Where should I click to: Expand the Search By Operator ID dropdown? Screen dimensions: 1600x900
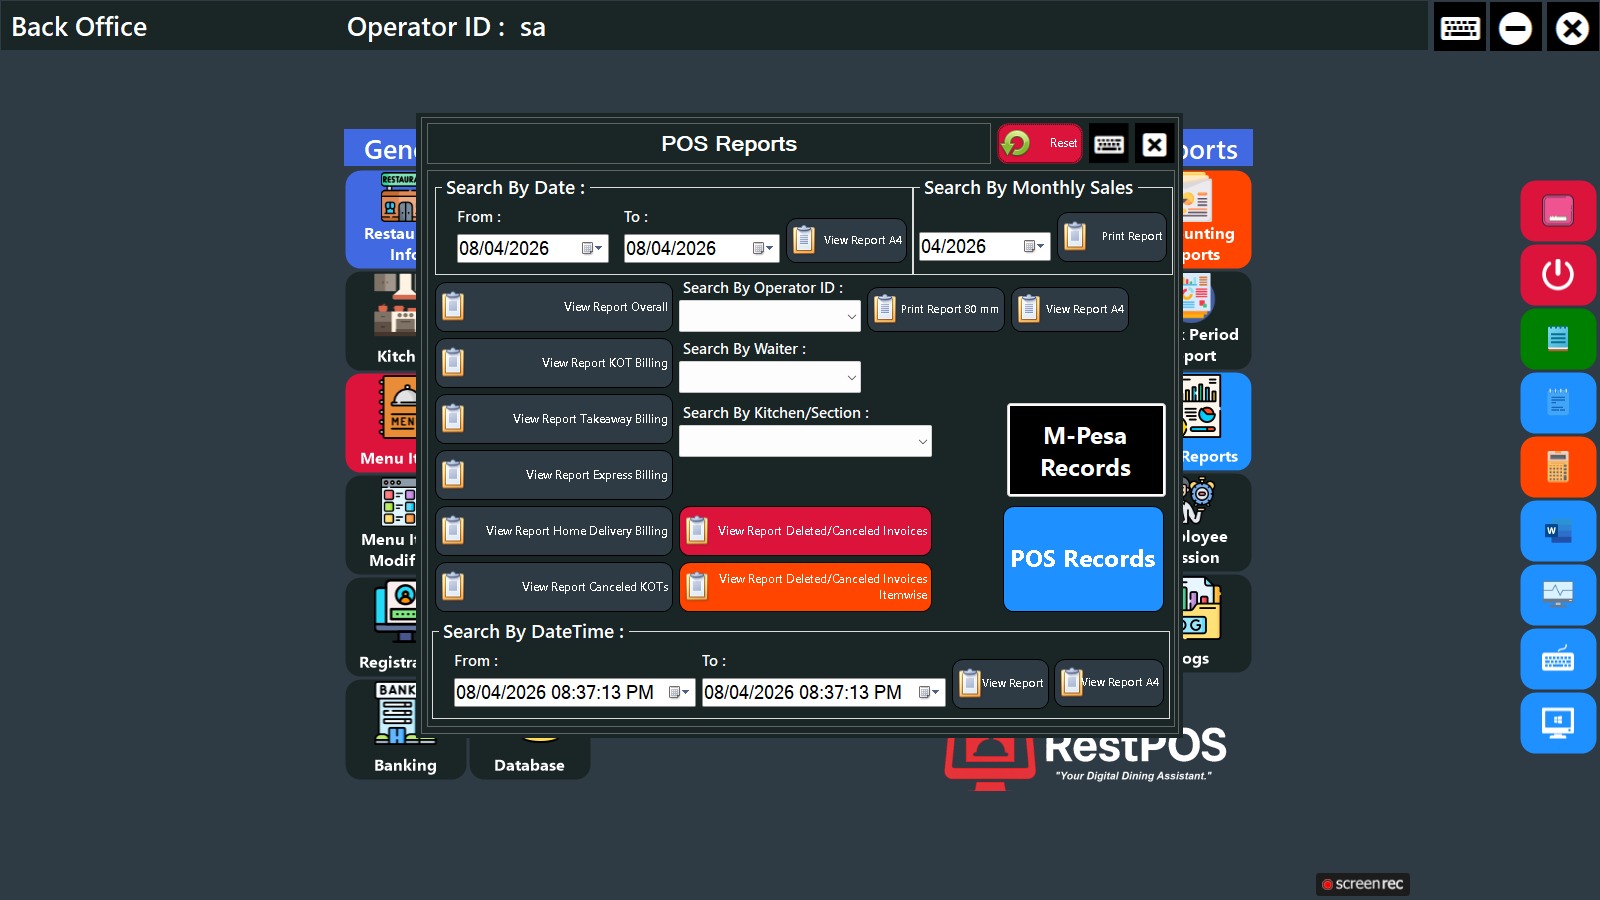[851, 317]
